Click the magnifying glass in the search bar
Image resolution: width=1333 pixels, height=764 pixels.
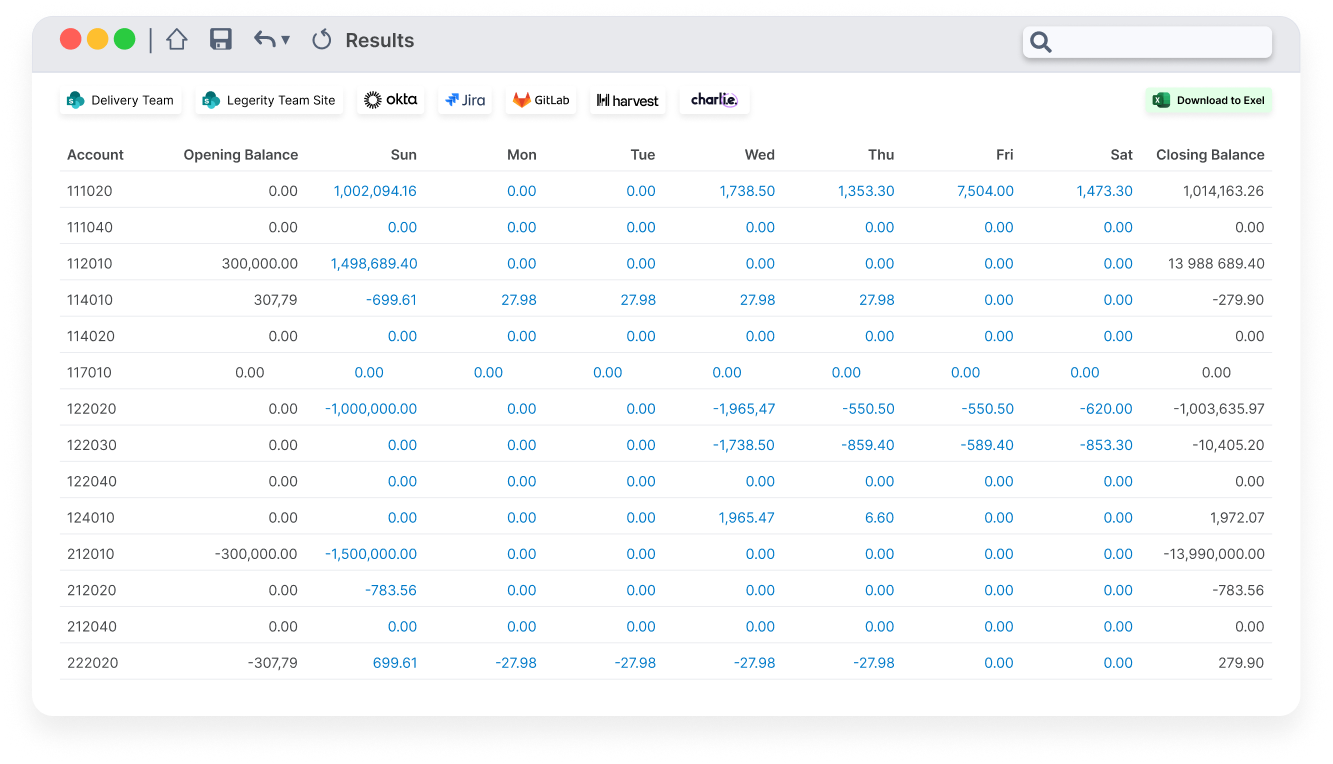[1040, 42]
